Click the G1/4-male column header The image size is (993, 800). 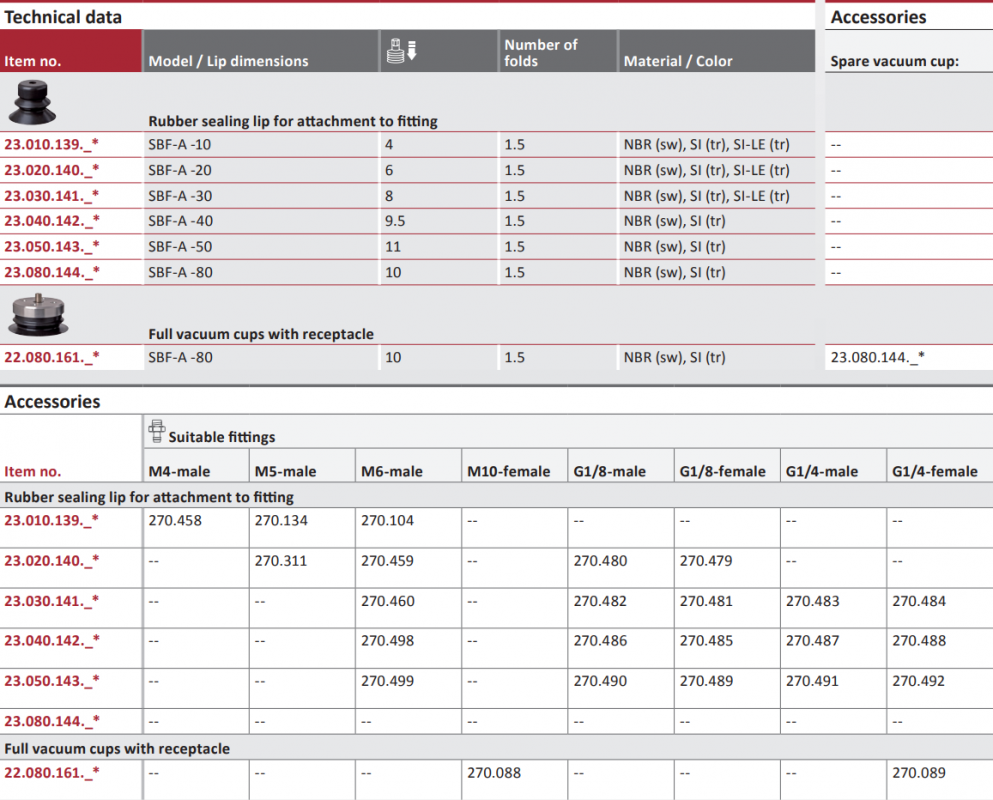click(x=822, y=471)
